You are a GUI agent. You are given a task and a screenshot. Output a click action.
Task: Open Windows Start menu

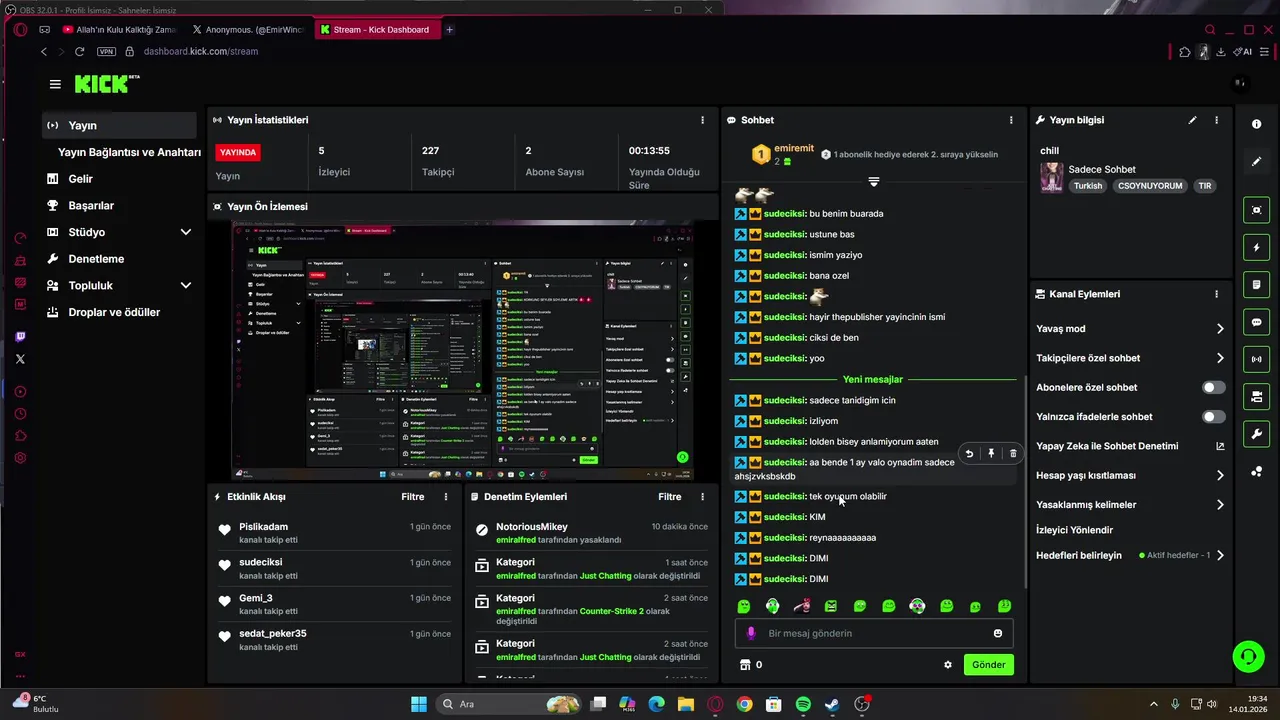[x=419, y=704]
